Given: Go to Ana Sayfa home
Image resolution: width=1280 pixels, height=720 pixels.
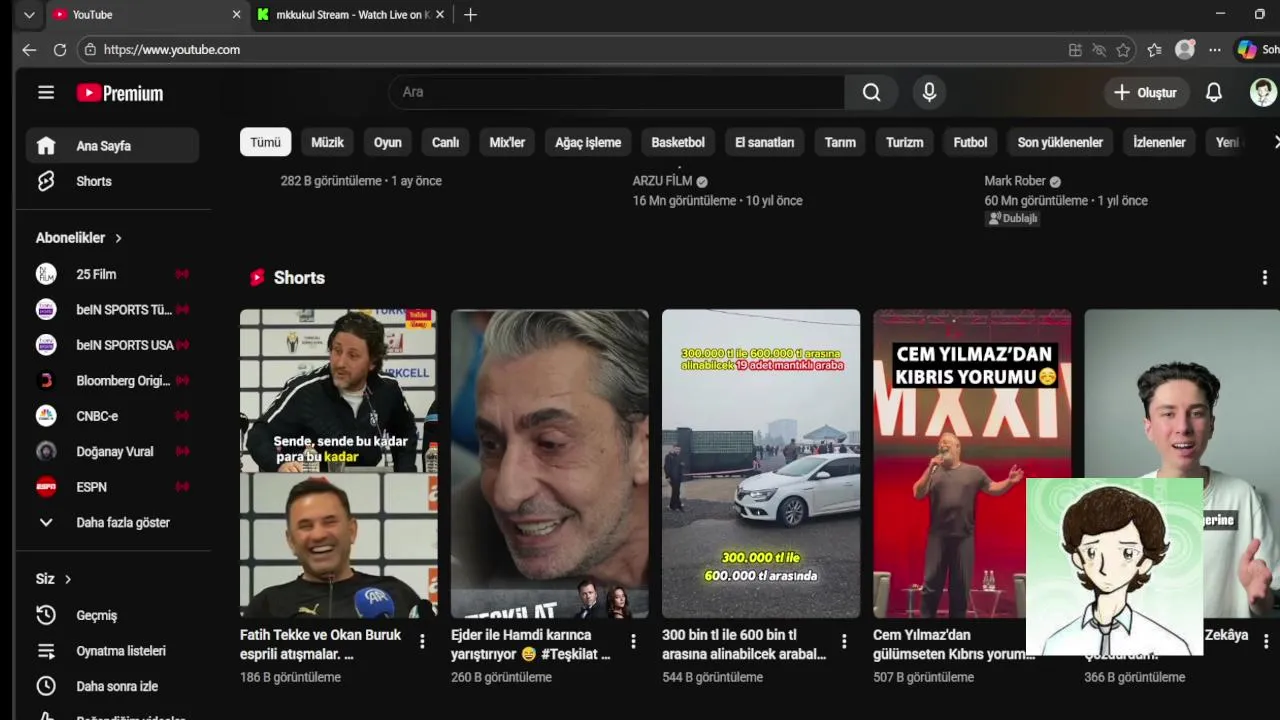Looking at the screenshot, I should [113, 146].
